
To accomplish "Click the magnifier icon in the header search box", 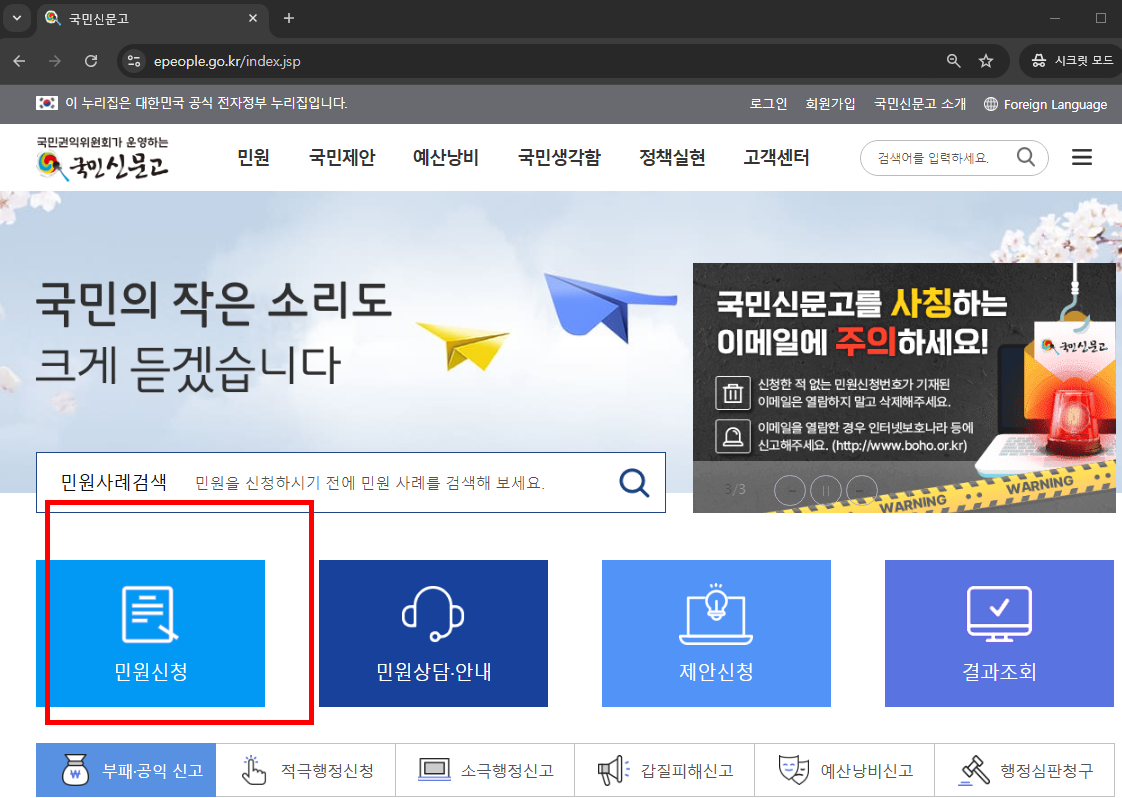I will pos(1025,157).
